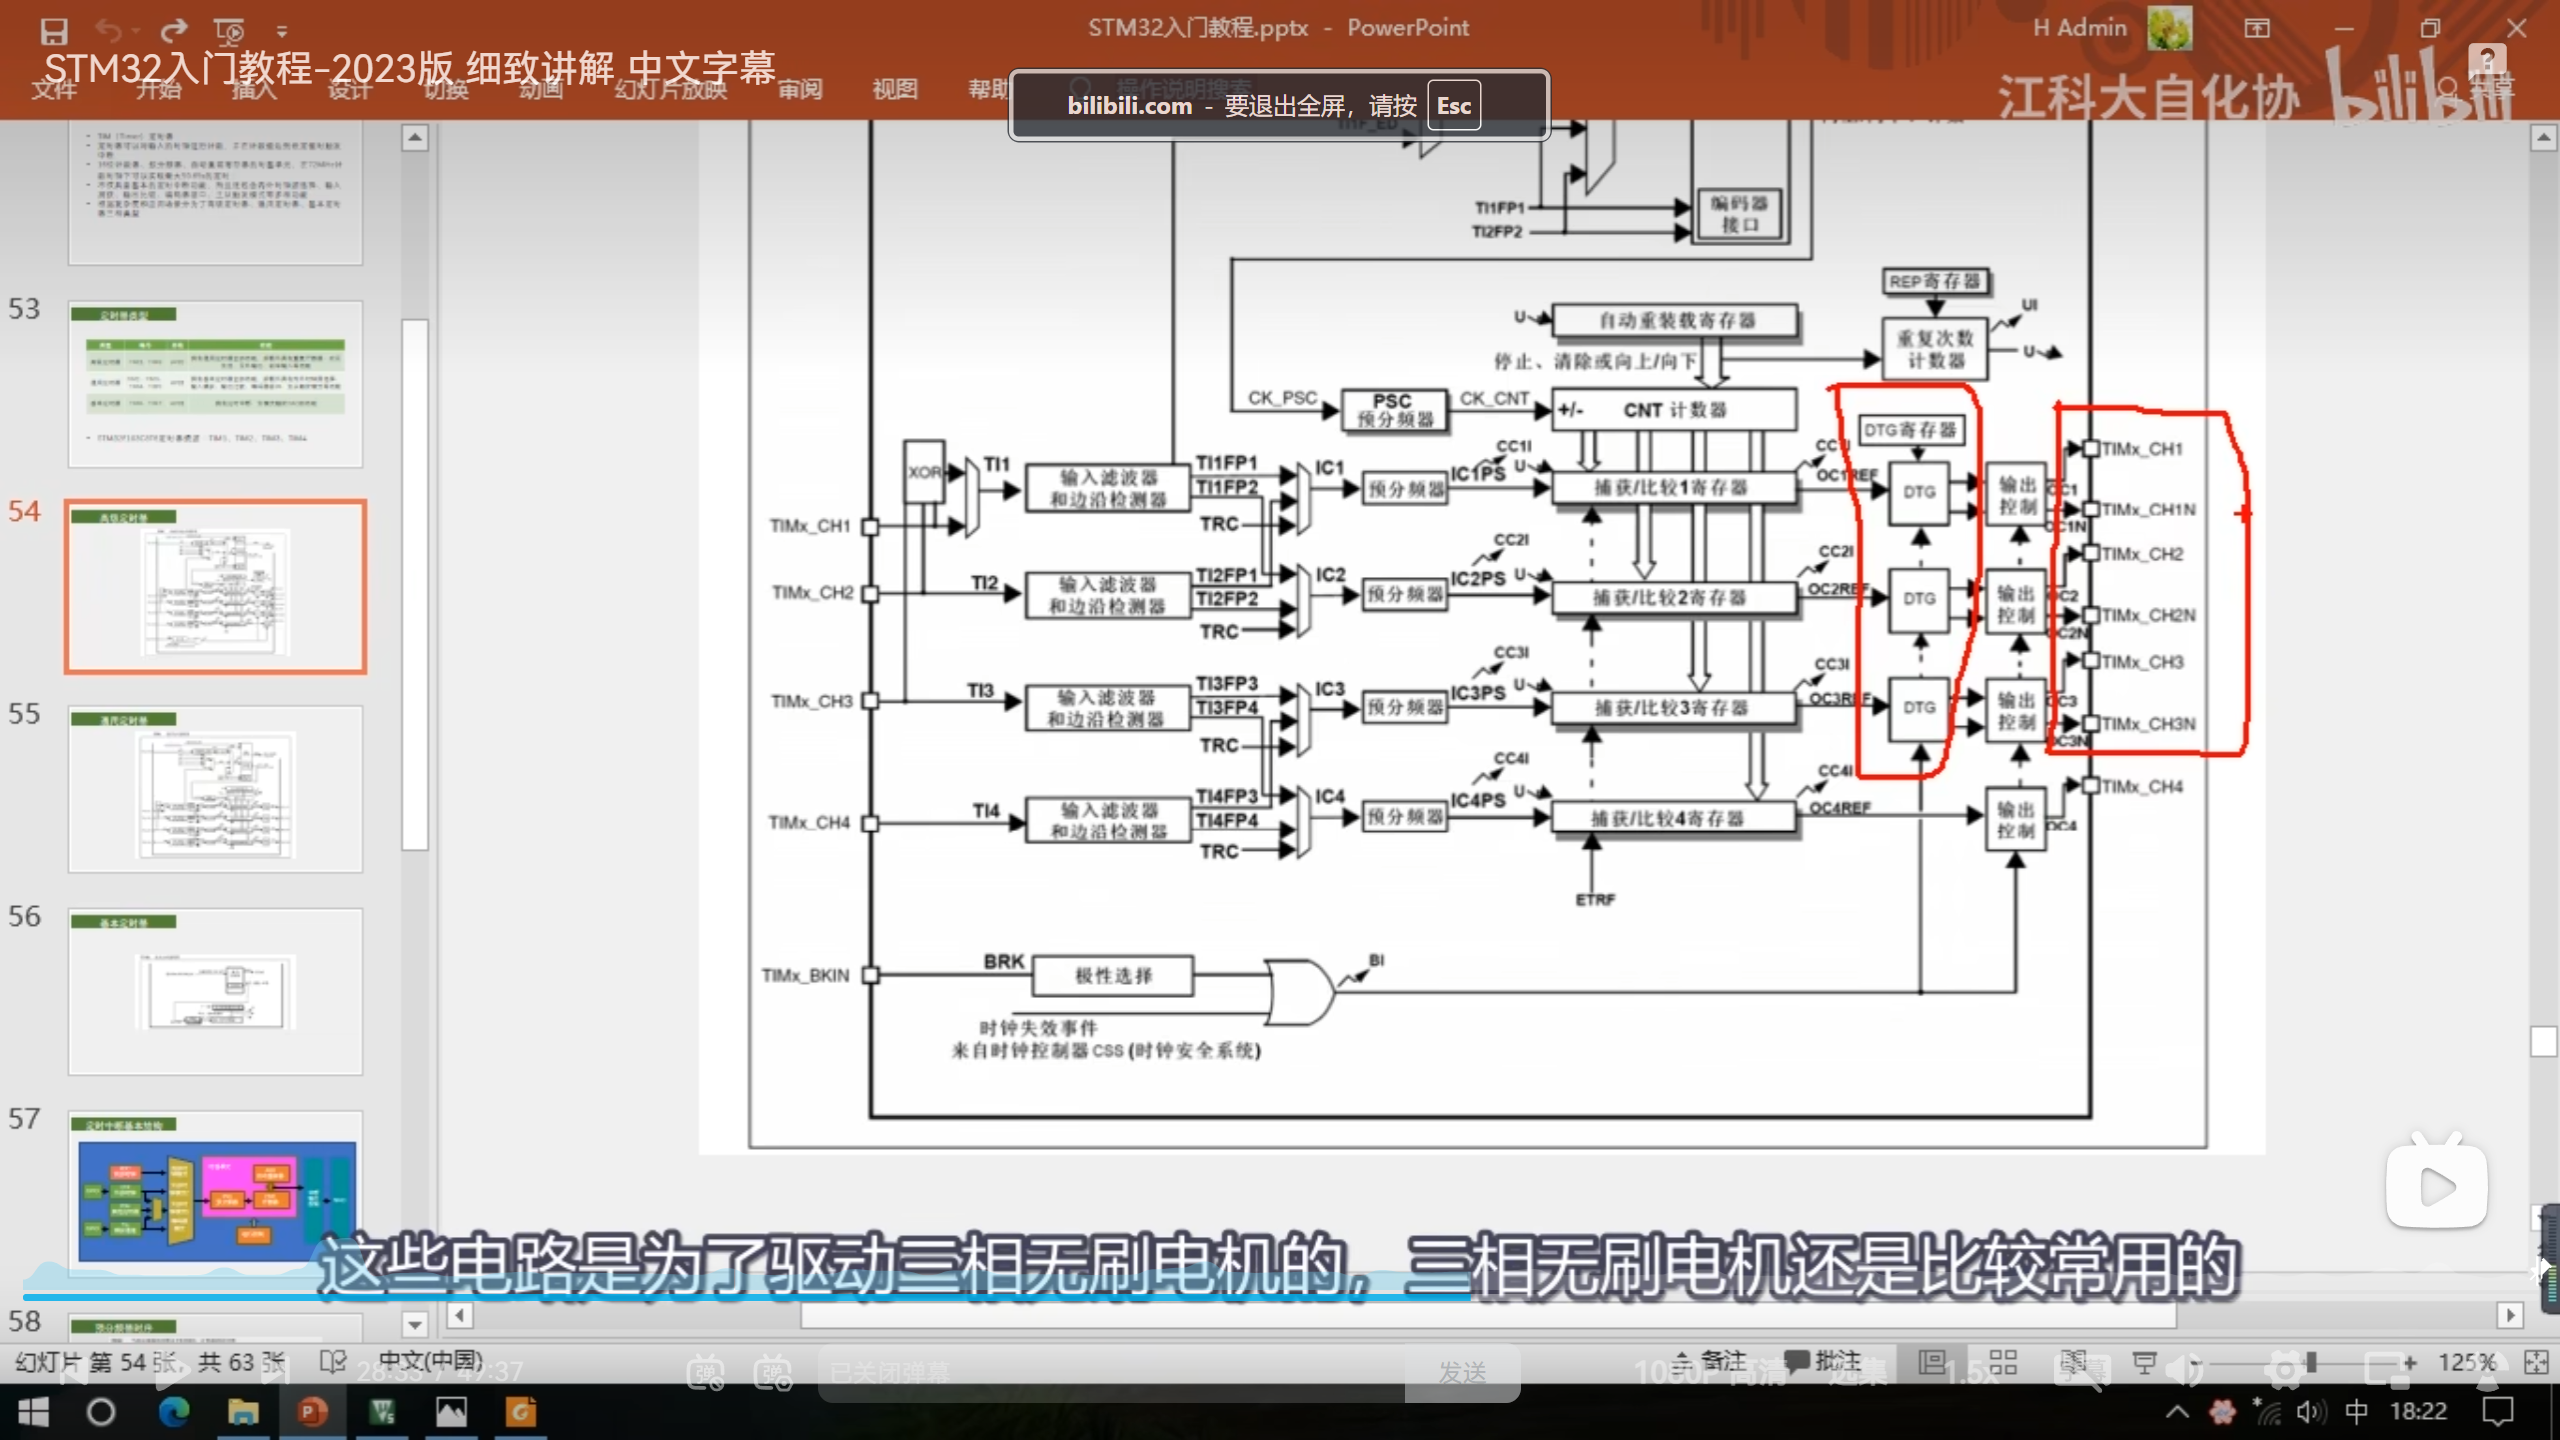
Task: Open the undo history dropdown arrow
Action: [135, 32]
